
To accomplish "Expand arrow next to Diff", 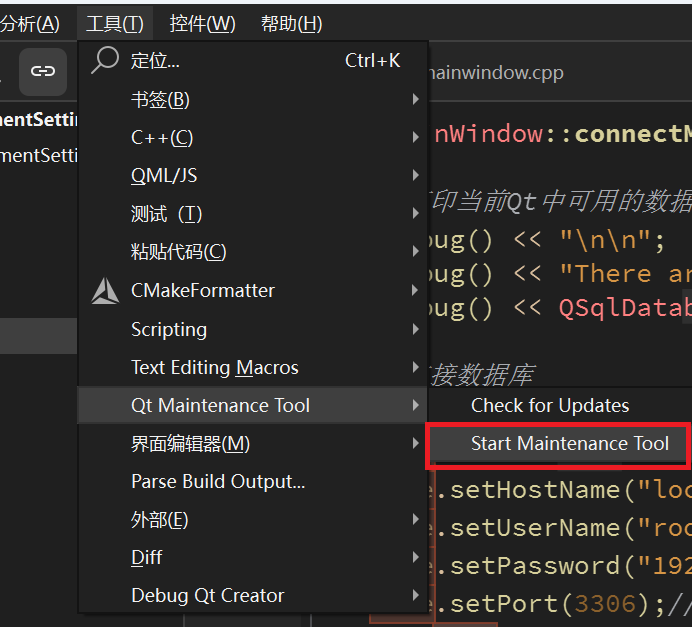I will tap(415, 557).
